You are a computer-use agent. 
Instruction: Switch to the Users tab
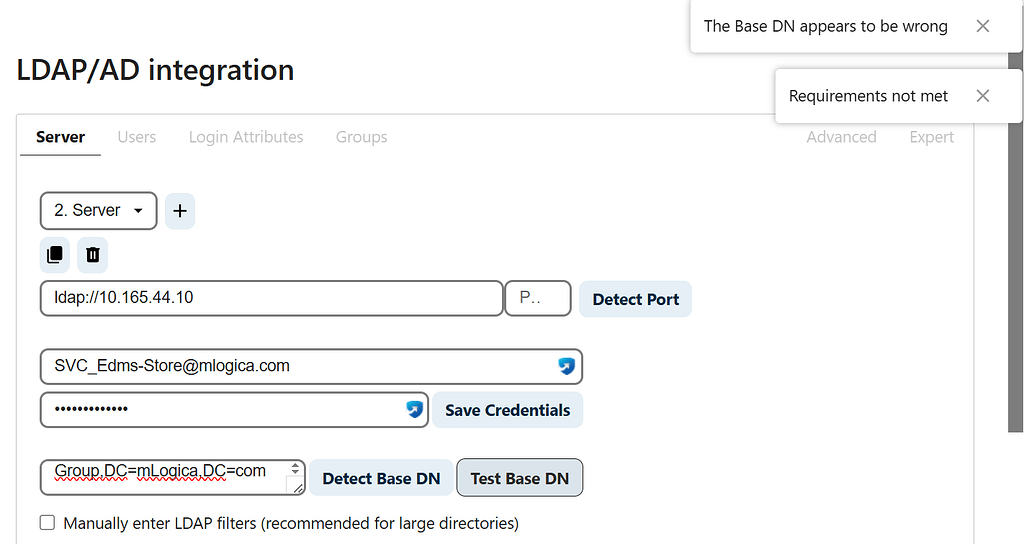137,137
